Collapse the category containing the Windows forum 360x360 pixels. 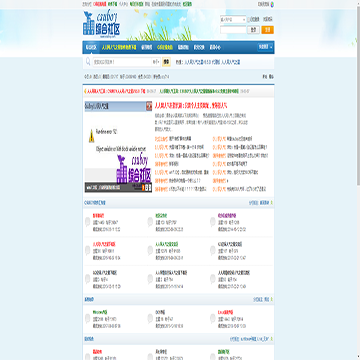[272, 300]
